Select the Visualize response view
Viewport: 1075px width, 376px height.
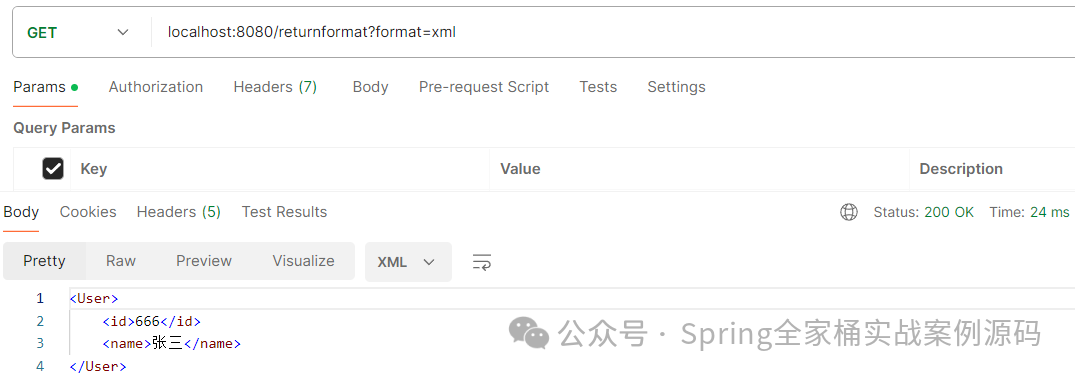point(303,261)
